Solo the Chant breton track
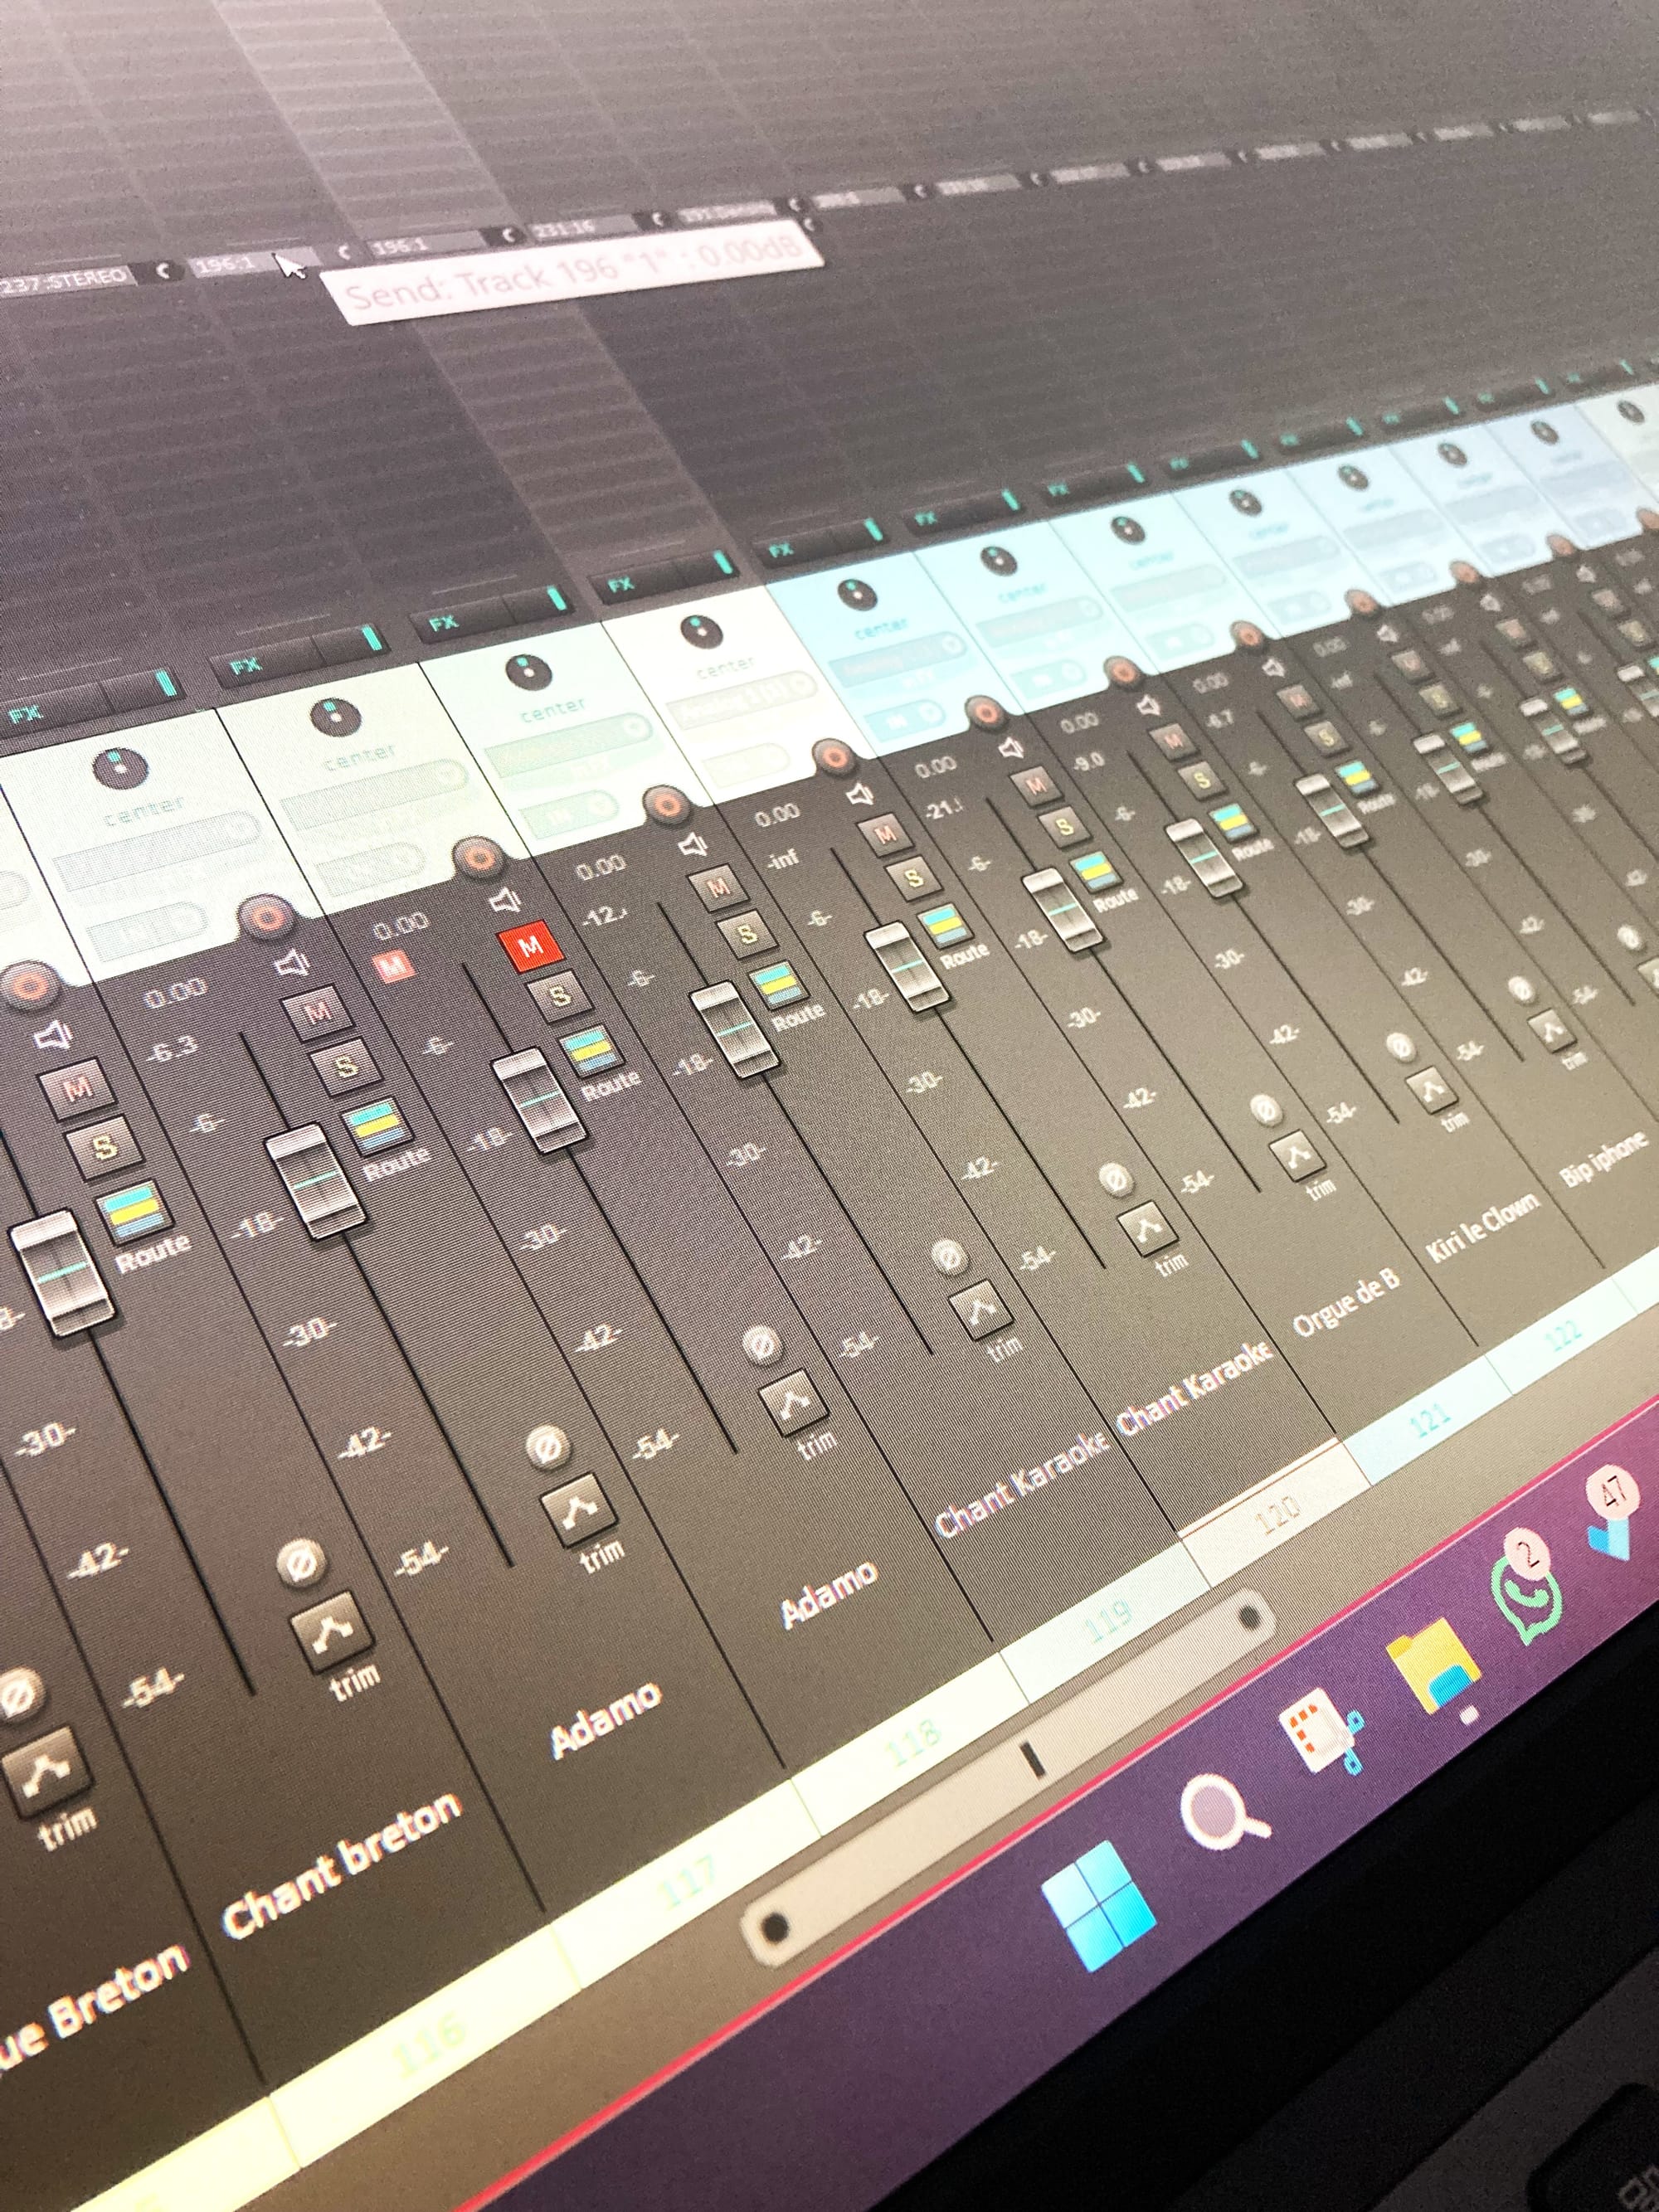The height and width of the screenshot is (2212, 1659). [x=104, y=1147]
